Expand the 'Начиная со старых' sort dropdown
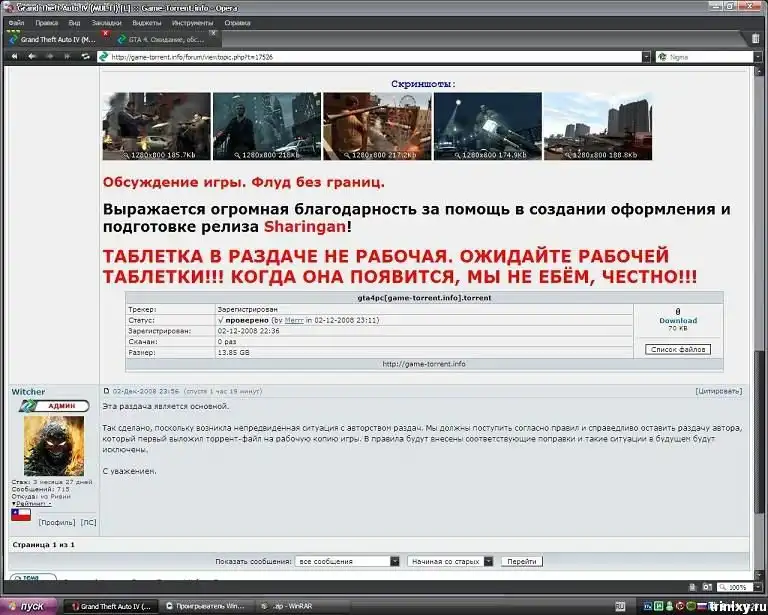 click(x=487, y=562)
